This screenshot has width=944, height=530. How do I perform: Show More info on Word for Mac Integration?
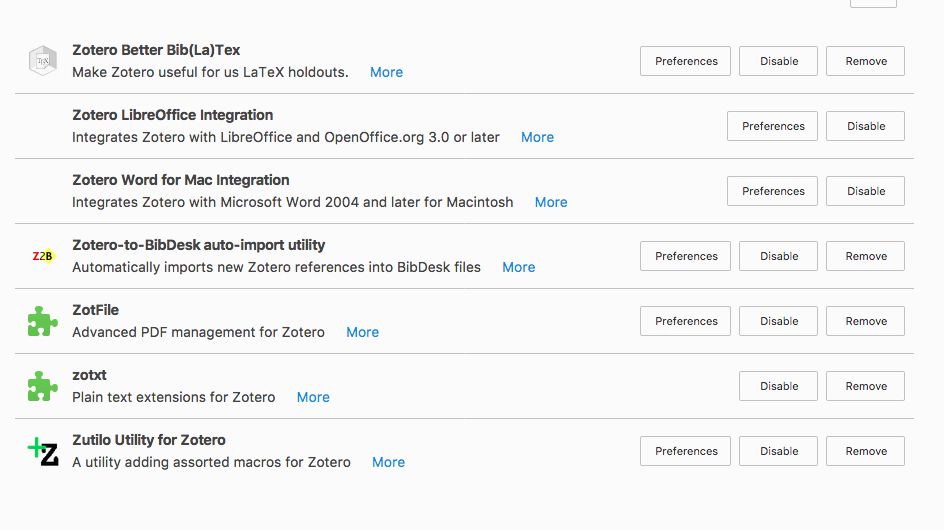(x=551, y=202)
